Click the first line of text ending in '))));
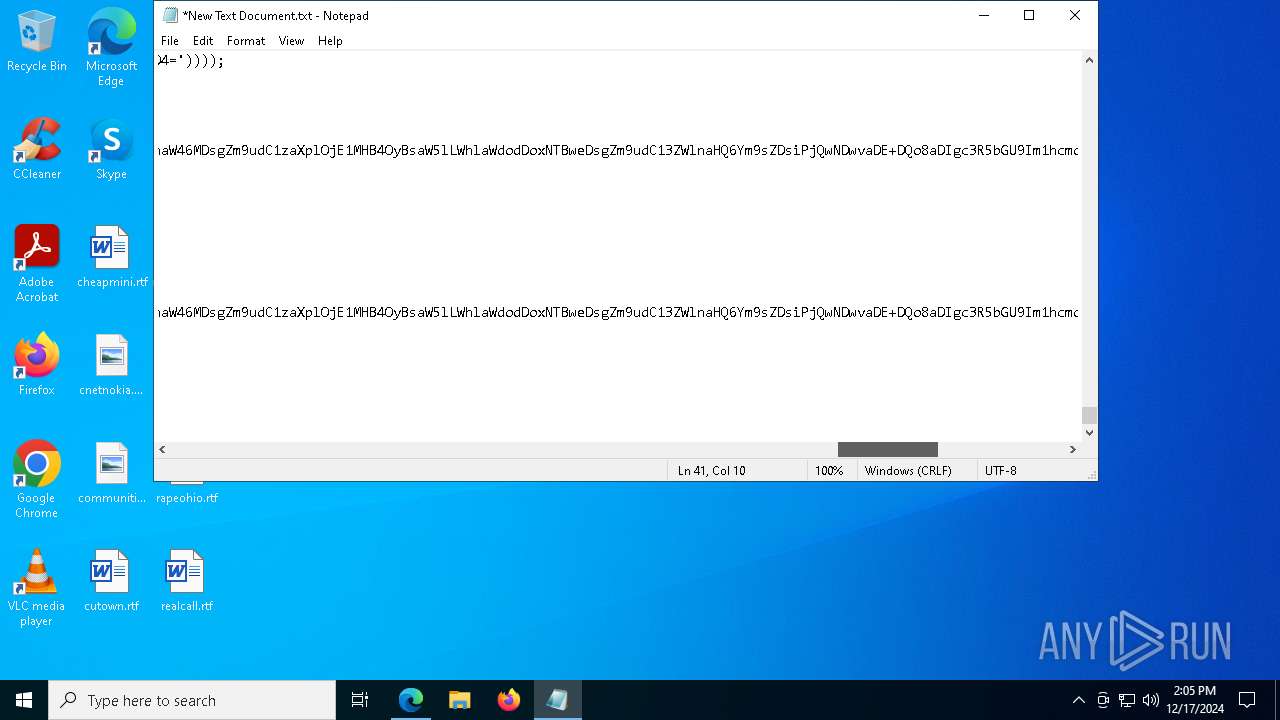The height and width of the screenshot is (720, 1280). click(x=191, y=61)
